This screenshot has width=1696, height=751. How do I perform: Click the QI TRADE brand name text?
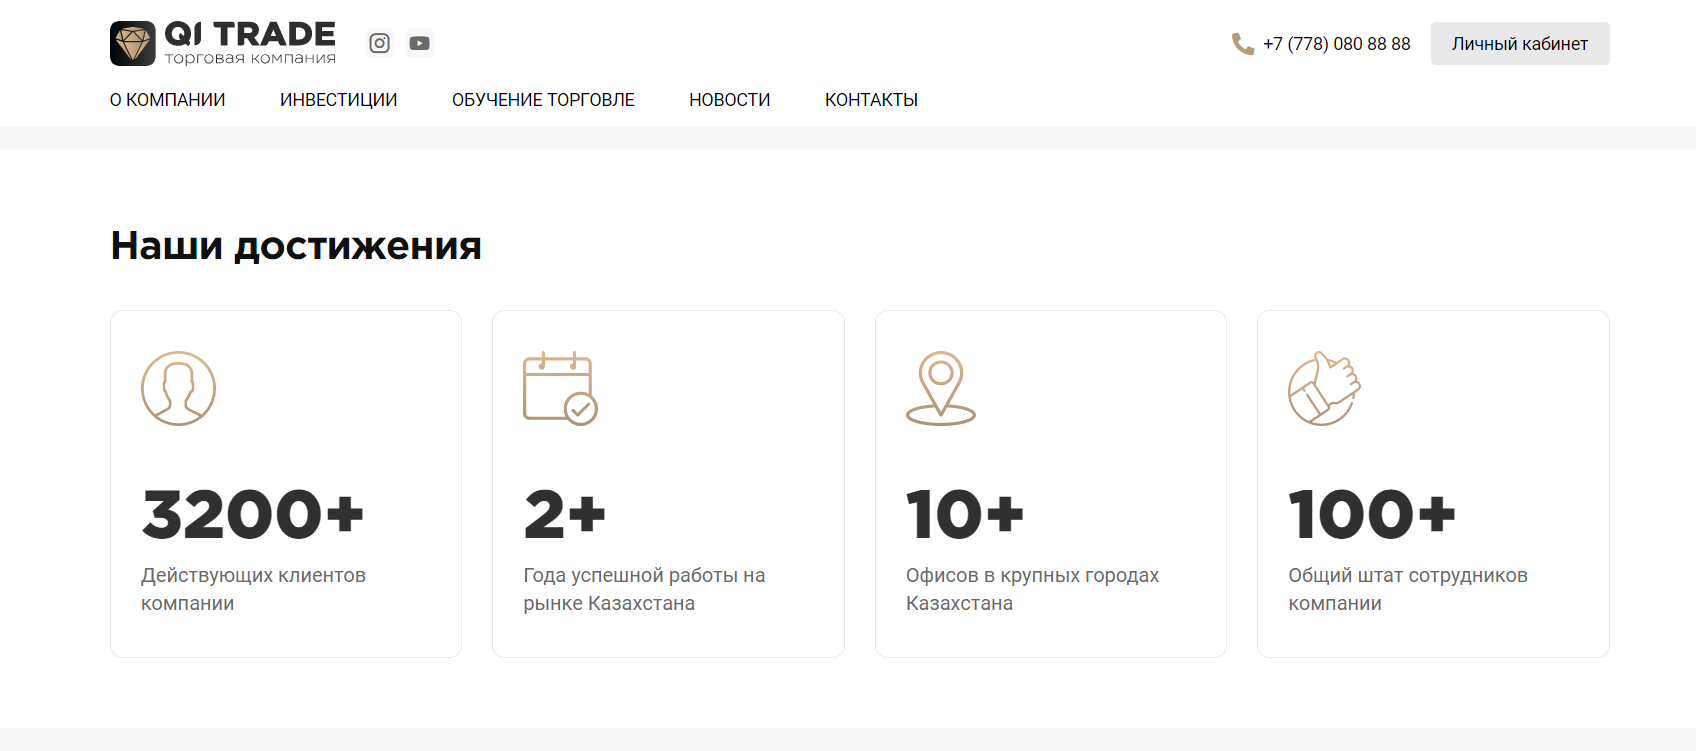pos(250,34)
